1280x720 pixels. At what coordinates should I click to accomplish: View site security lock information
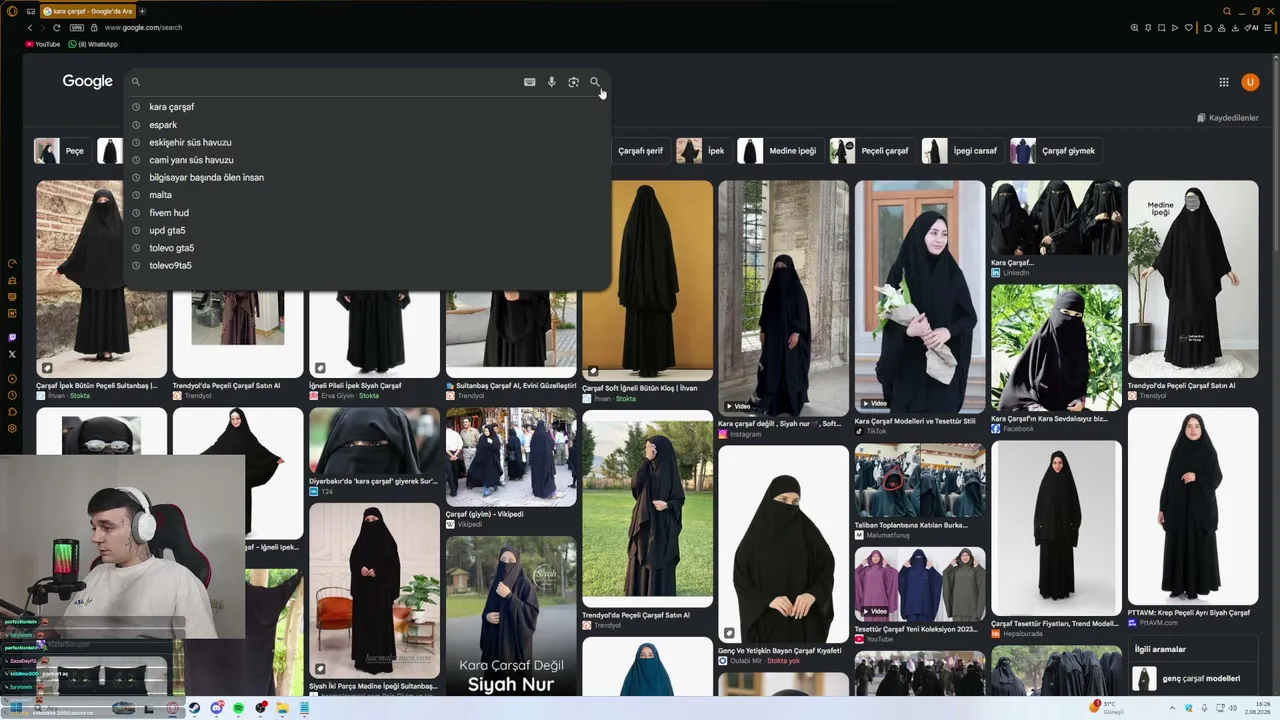(94, 28)
